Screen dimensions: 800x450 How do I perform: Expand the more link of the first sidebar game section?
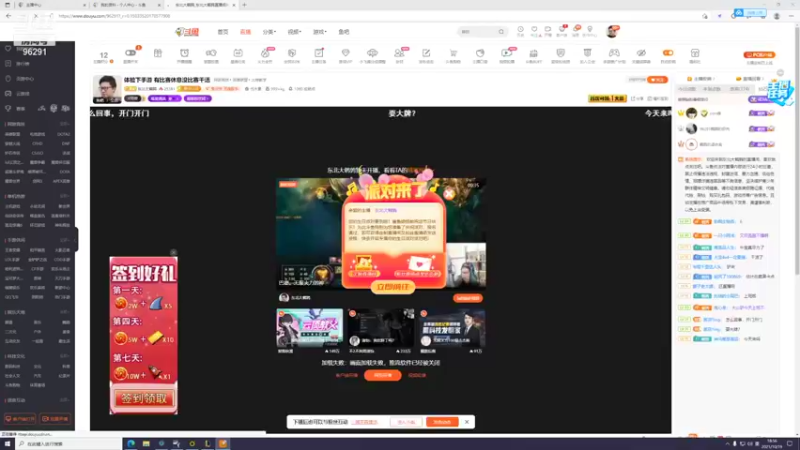pyautogui.click(x=64, y=124)
